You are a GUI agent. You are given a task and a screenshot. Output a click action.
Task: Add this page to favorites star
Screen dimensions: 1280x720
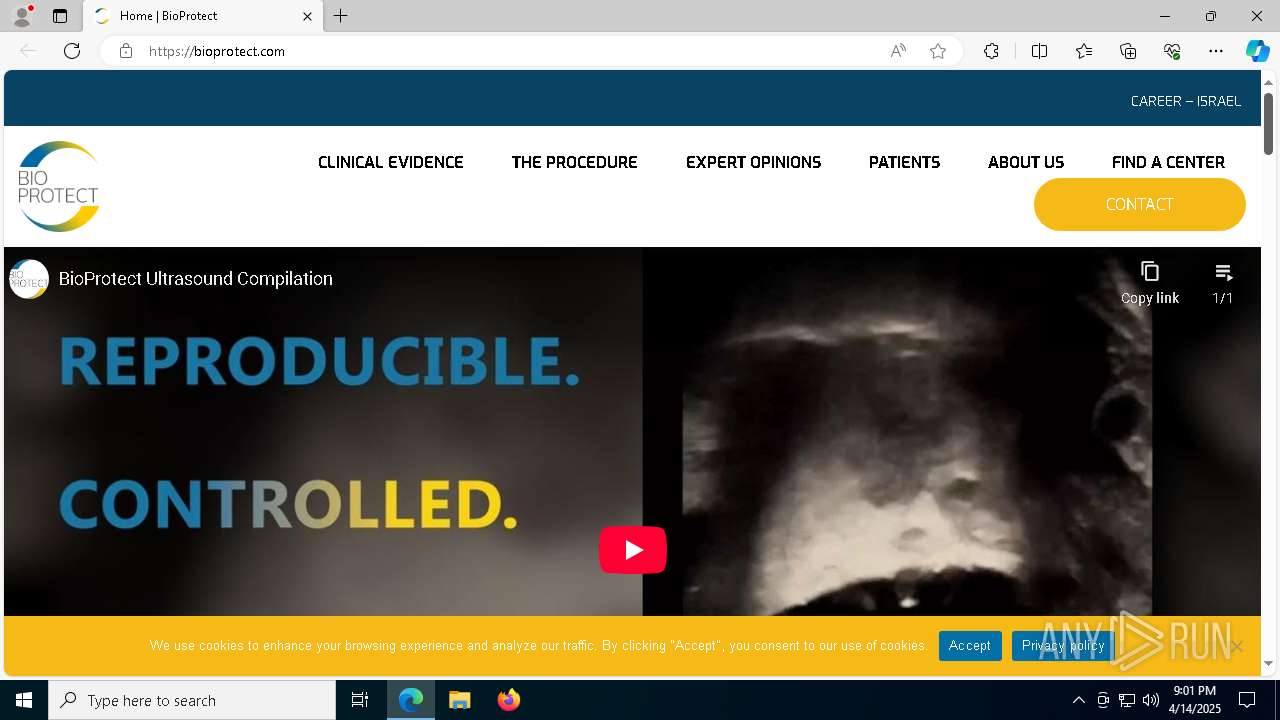(x=938, y=51)
